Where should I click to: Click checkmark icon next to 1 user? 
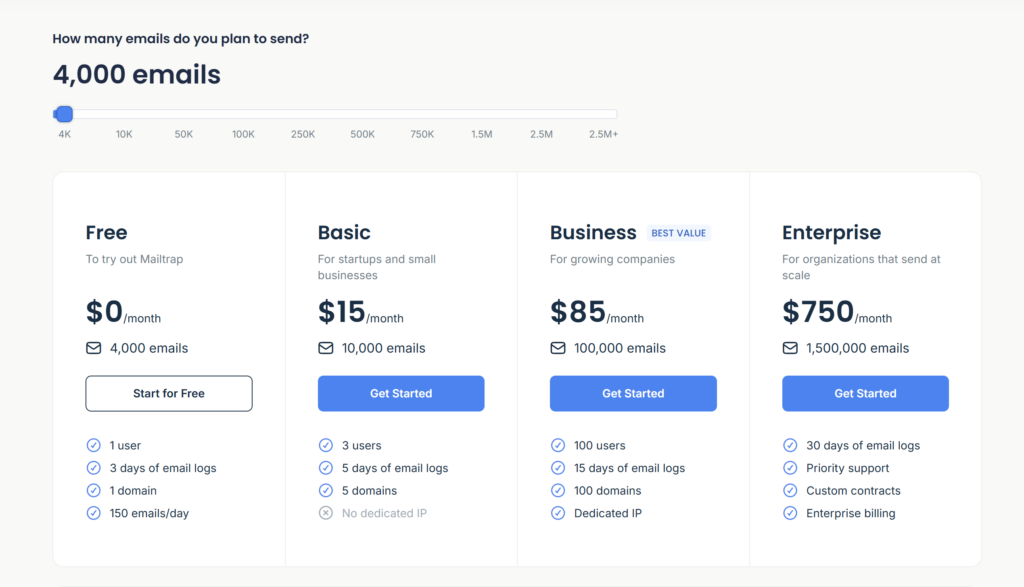click(x=93, y=445)
